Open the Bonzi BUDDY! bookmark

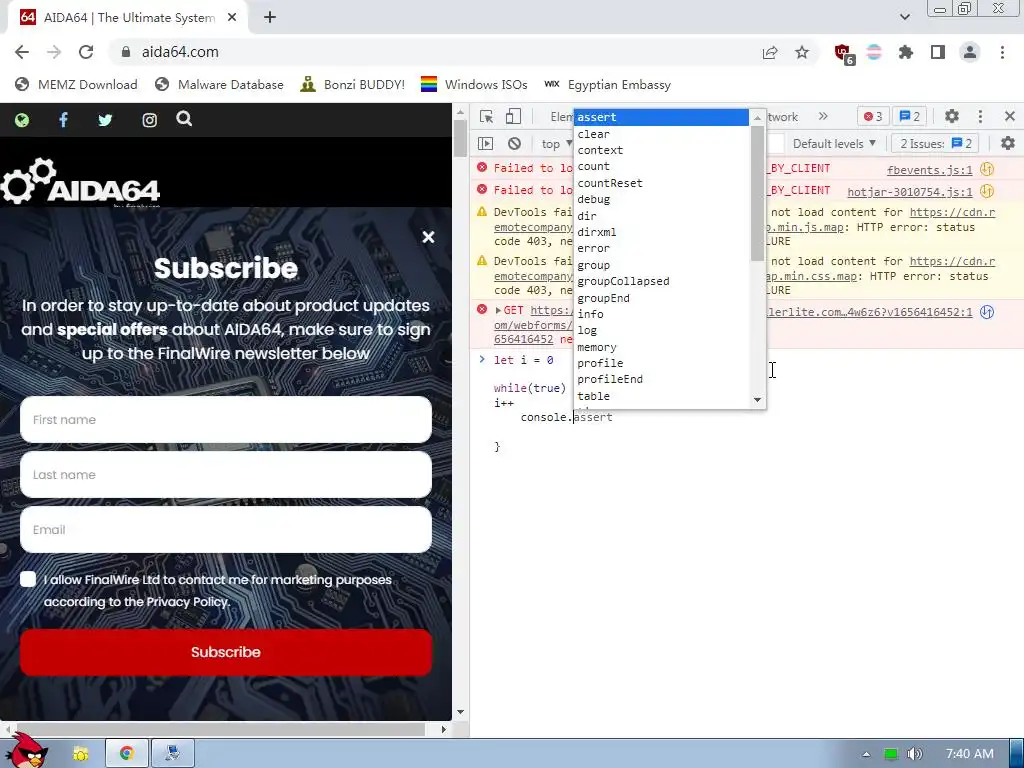(x=353, y=84)
